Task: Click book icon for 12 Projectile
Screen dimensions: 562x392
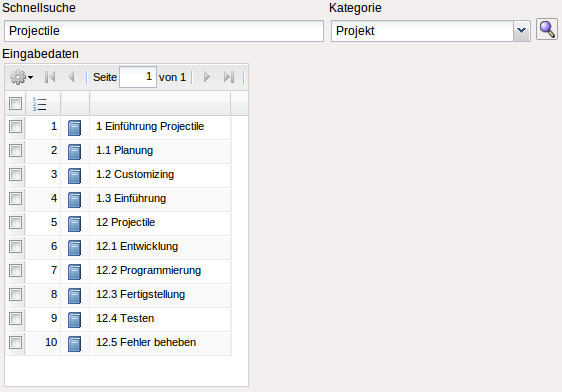Action: click(x=75, y=224)
